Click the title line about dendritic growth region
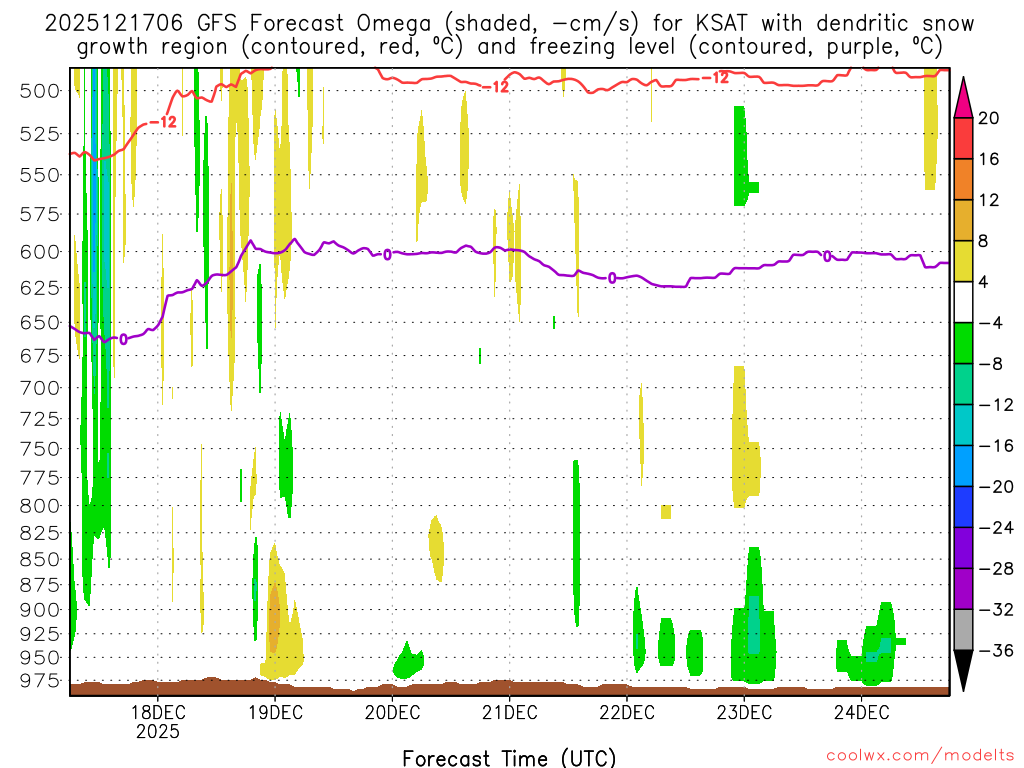 [x=509, y=47]
